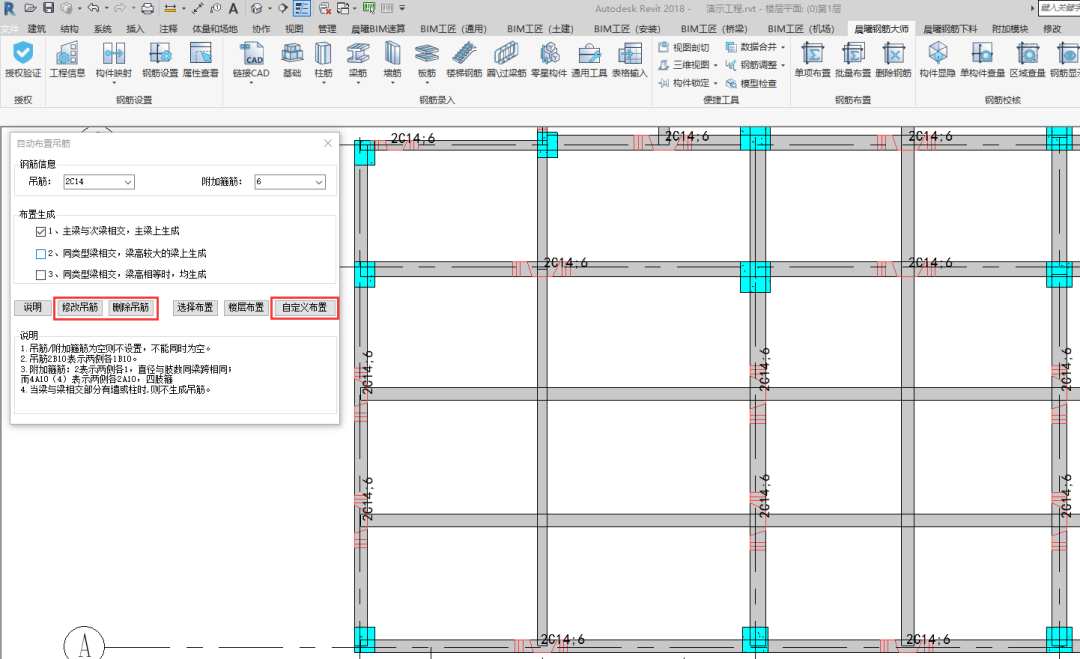Select the 墙筋 wall rebar tool
The height and width of the screenshot is (659, 1080).
pyautogui.click(x=392, y=53)
